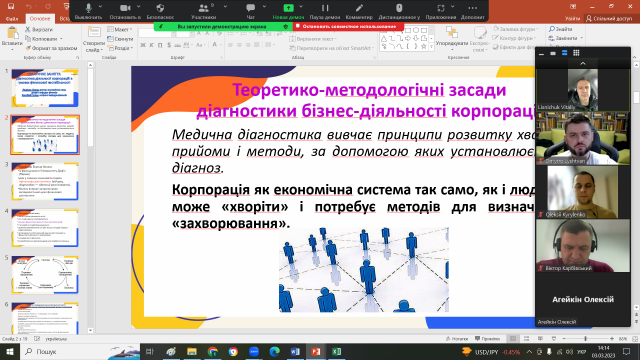Stop sharing with the red Zoom button
Image resolution: width=640 pixels, height=360 pixels.
[348, 27]
